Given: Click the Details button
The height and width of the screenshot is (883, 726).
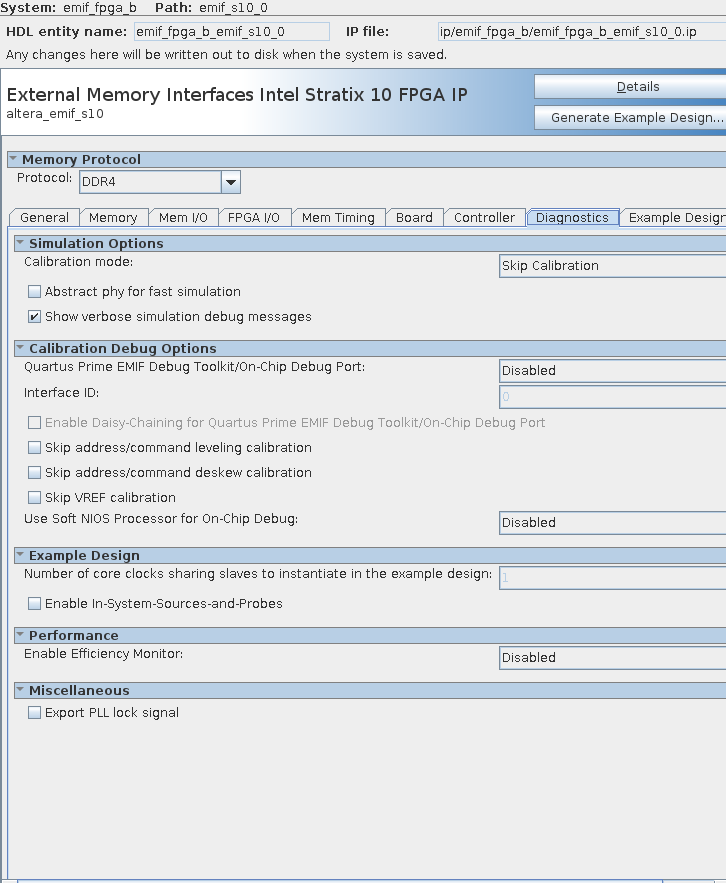Looking at the screenshot, I should click(630, 87).
